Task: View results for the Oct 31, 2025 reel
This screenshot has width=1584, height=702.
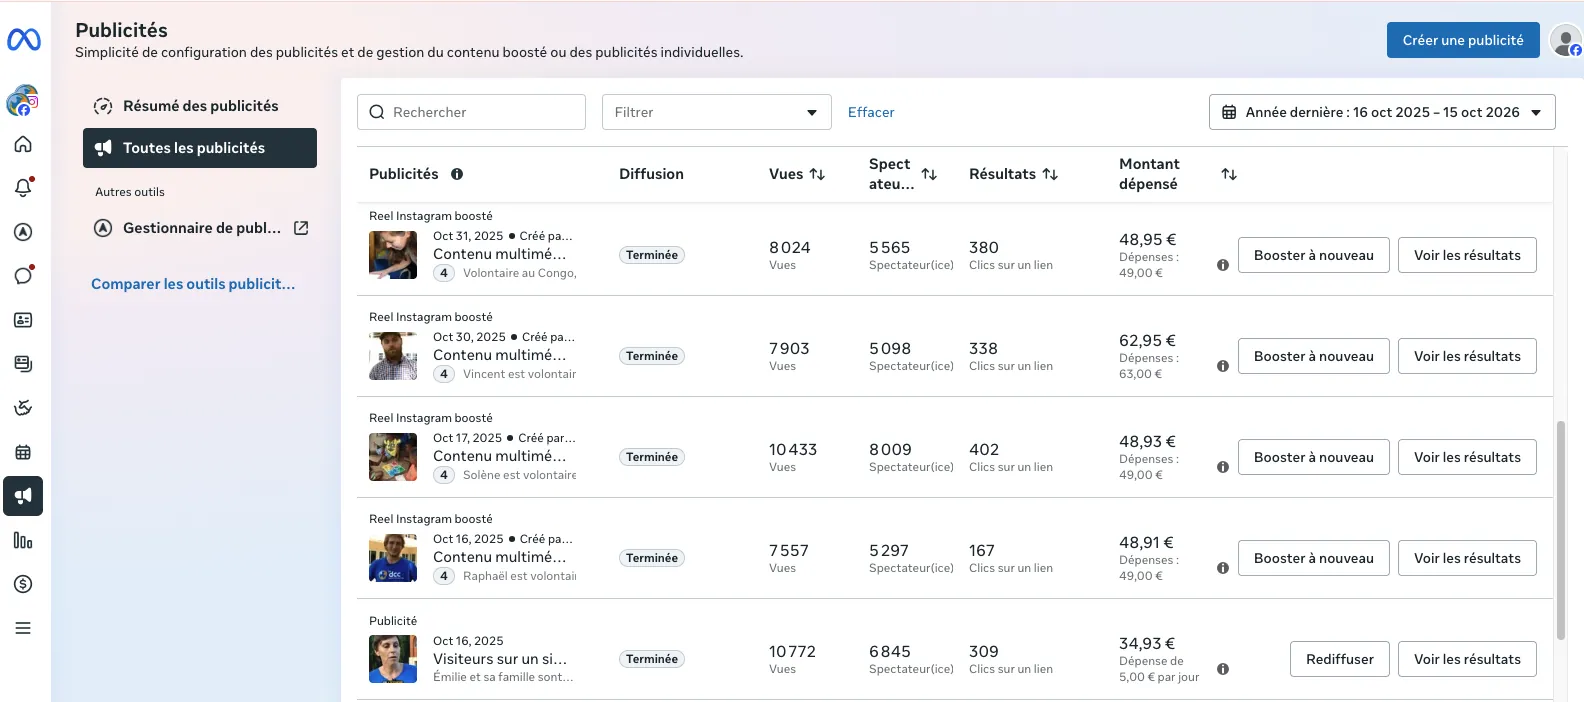Action: pos(1467,255)
